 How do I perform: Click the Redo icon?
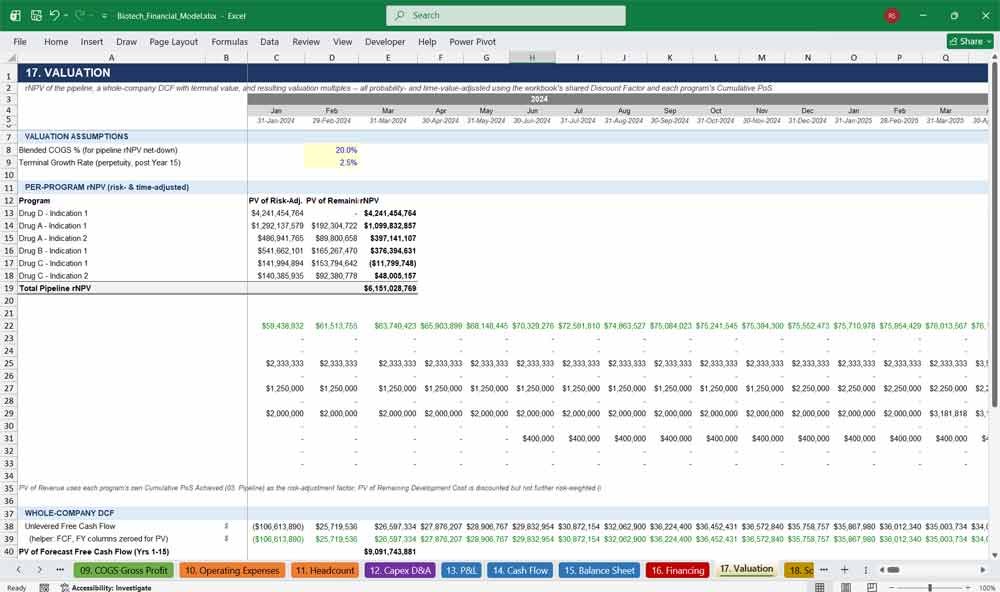[79, 15]
